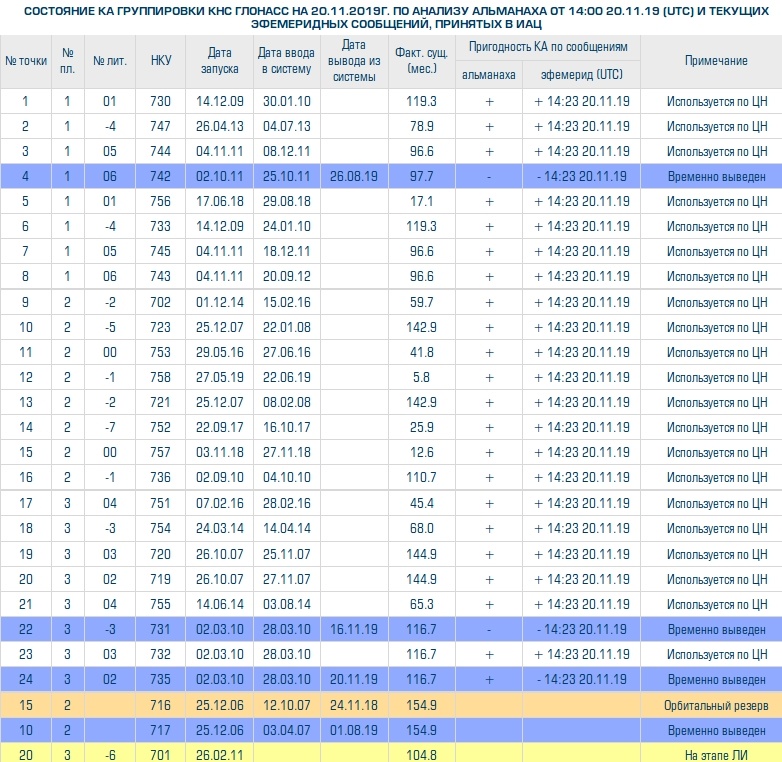Click the '№ точки' column header

pos(26,61)
